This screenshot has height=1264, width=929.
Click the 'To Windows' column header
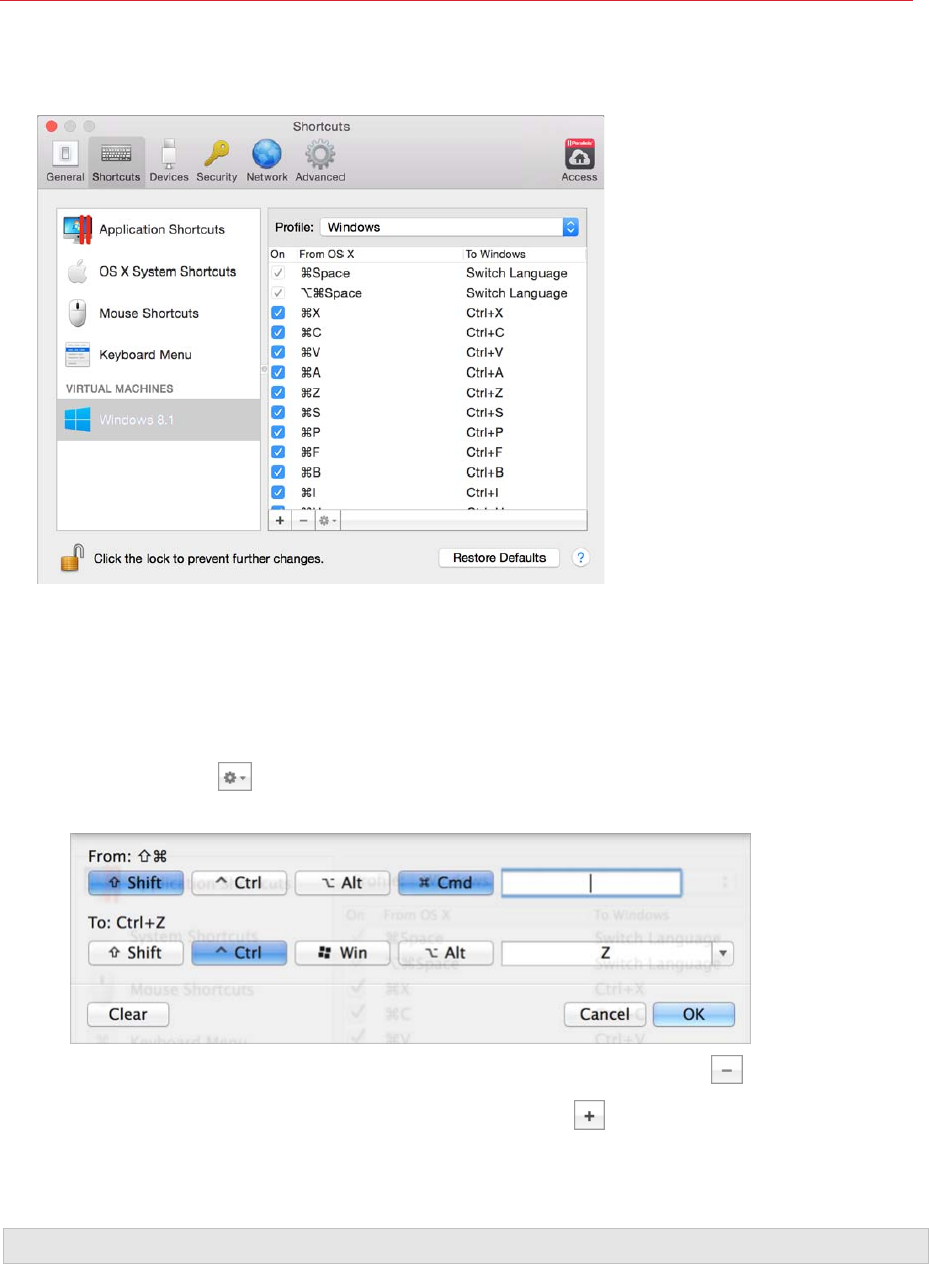(x=495, y=254)
